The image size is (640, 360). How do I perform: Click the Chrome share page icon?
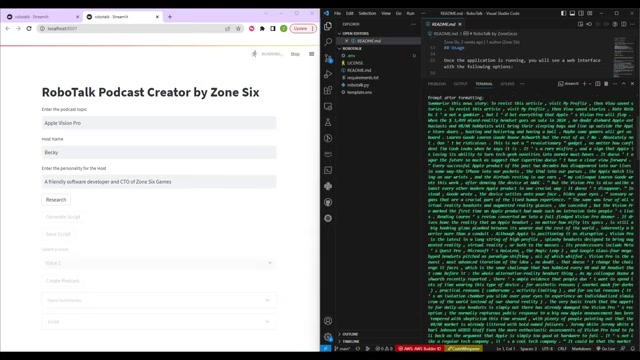(x=227, y=29)
